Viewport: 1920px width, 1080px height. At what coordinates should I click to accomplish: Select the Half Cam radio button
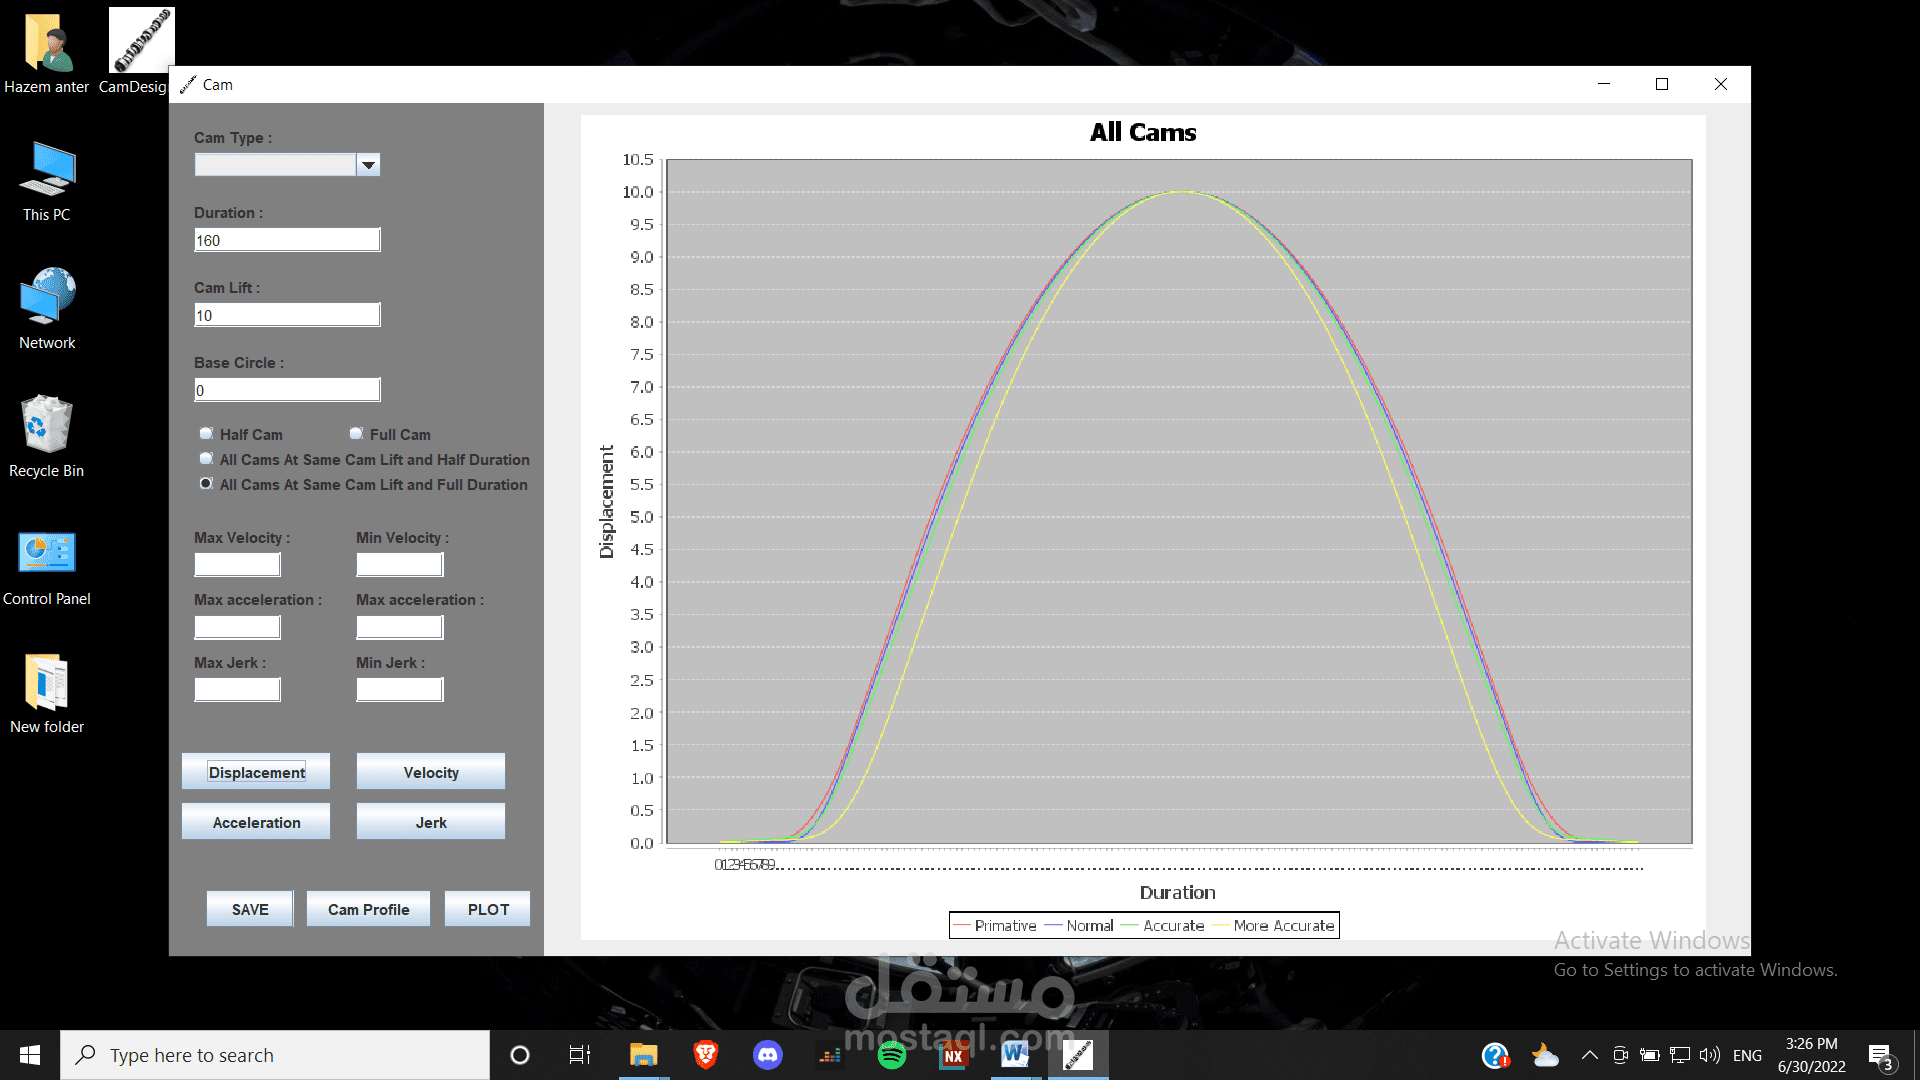206,434
